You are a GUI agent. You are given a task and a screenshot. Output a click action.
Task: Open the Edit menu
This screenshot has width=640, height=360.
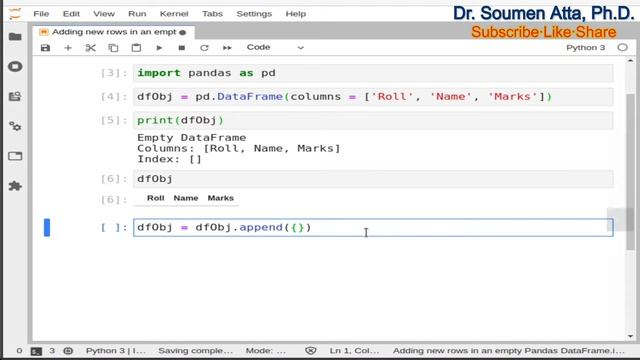tap(71, 14)
